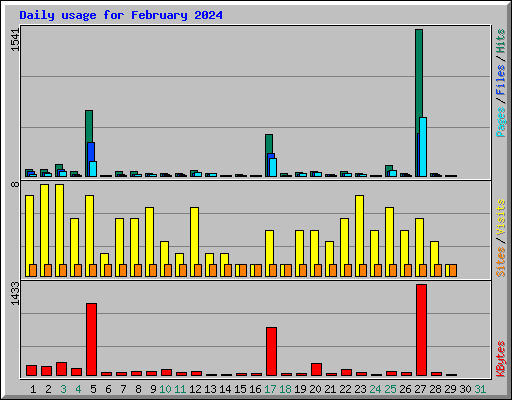Click the red KBytes bar for day 5

(91, 339)
